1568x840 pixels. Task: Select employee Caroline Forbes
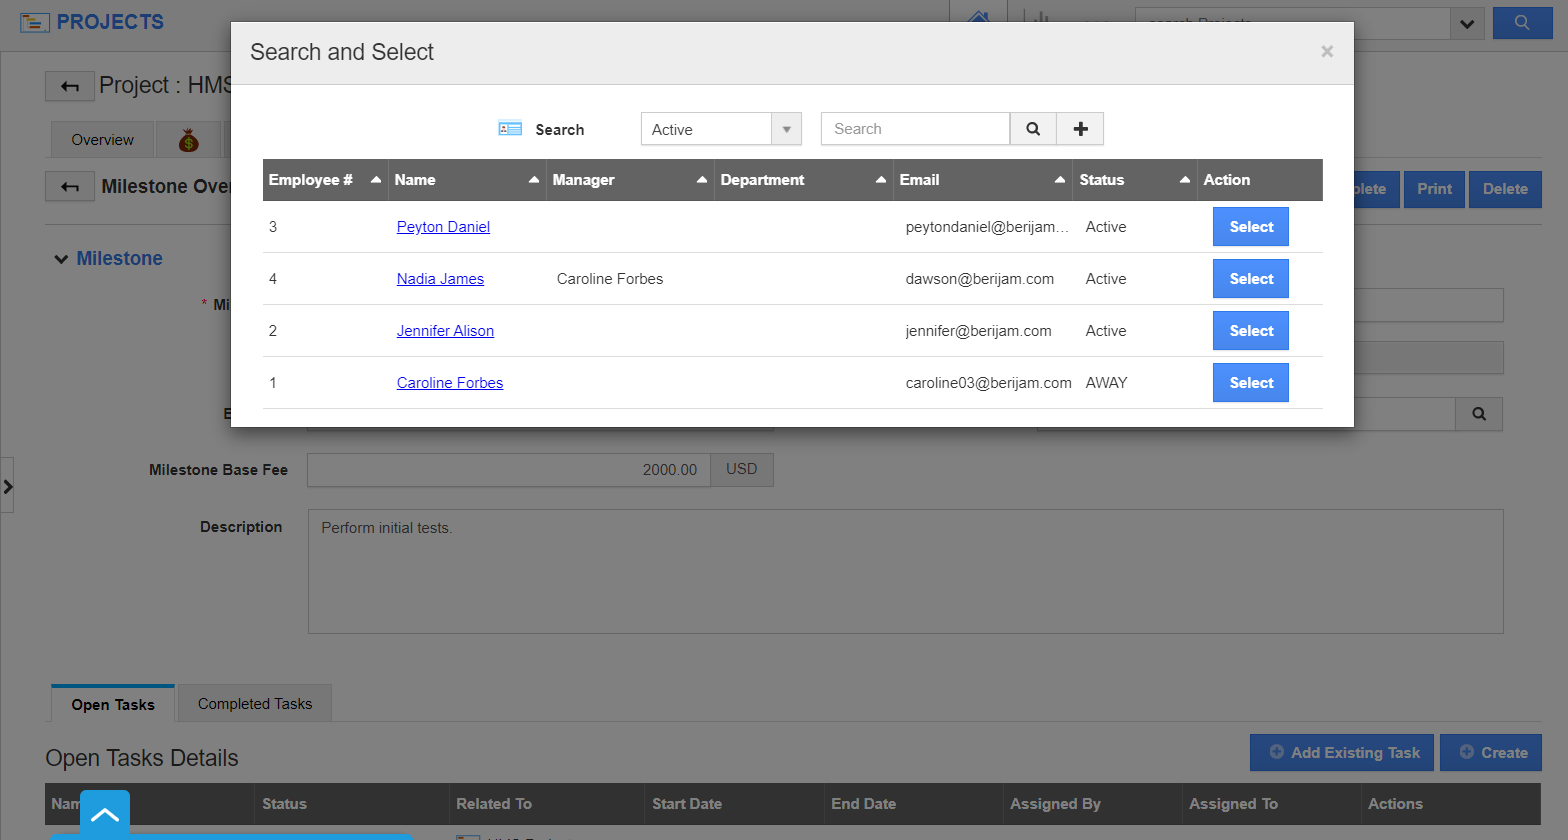click(x=1250, y=383)
